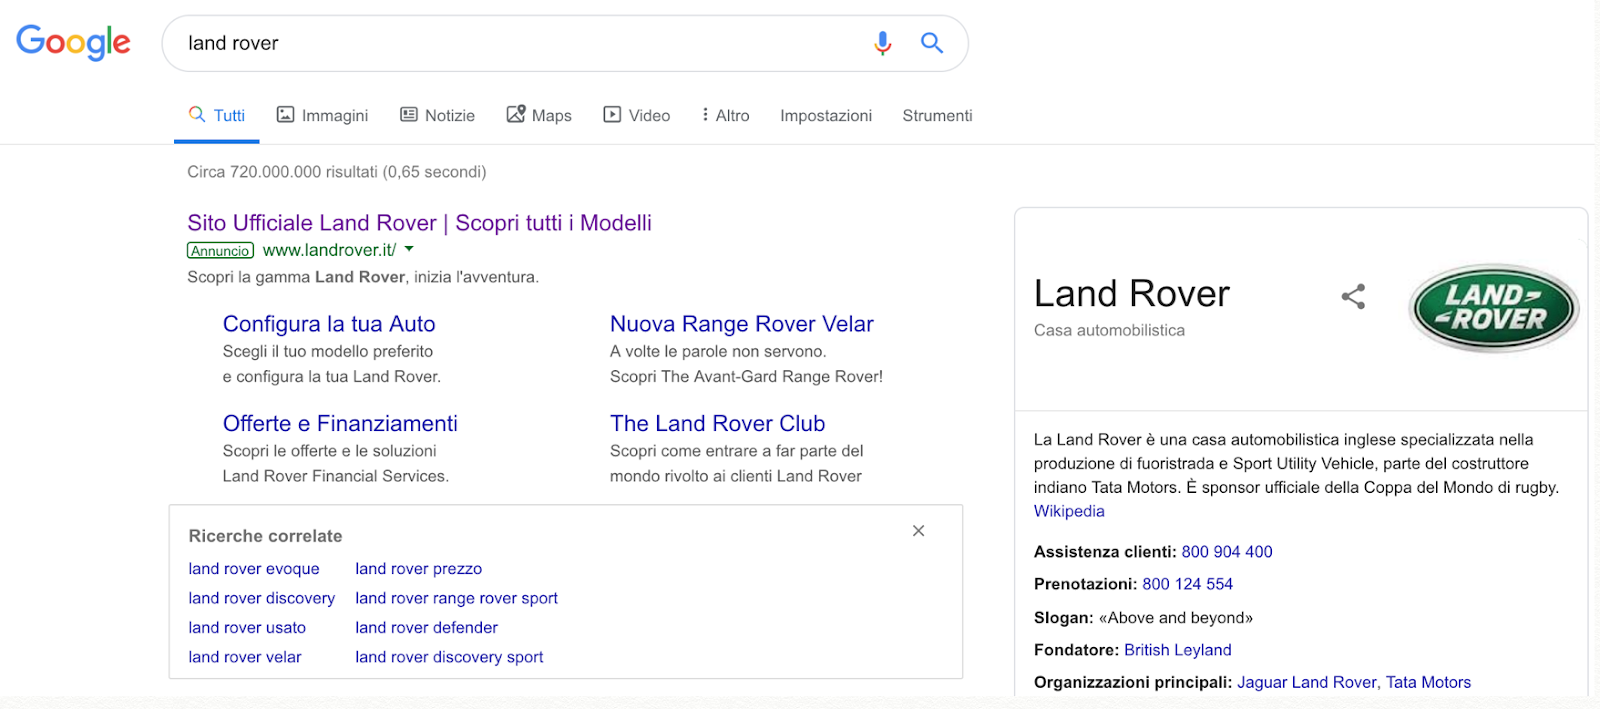
Task: Open the Notizie tab
Action: [x=437, y=116]
